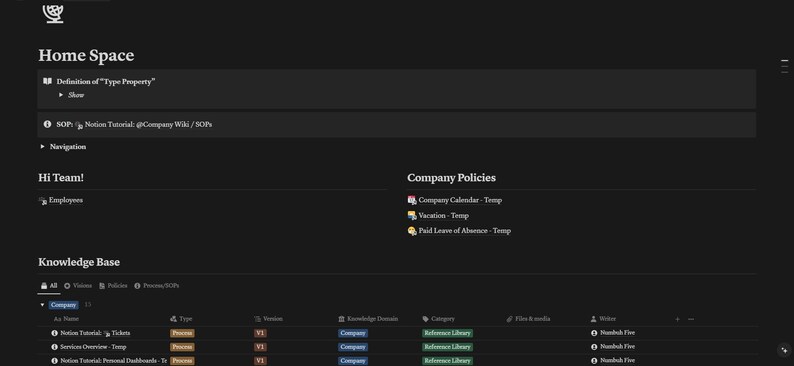Image resolution: width=794 pixels, height=366 pixels.
Task: Open Services Overview - Temp row
Action: (93, 347)
